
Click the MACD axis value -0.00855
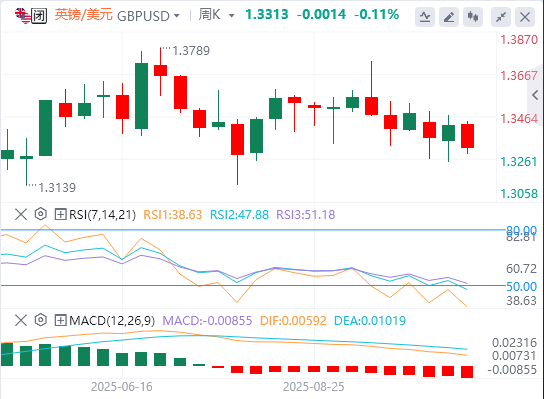(512, 370)
